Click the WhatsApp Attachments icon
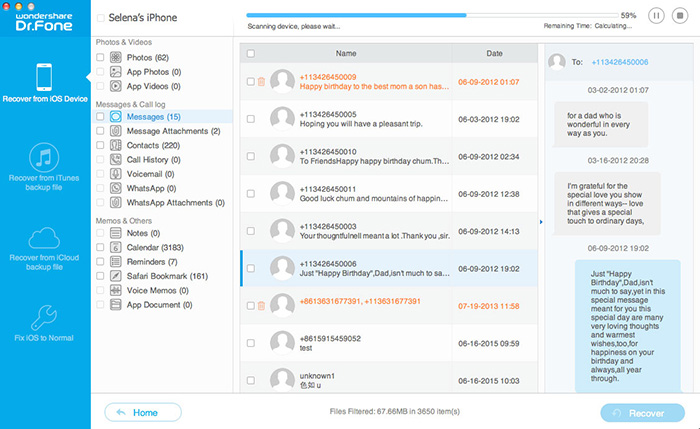This screenshot has width=700, height=429. [x=116, y=202]
